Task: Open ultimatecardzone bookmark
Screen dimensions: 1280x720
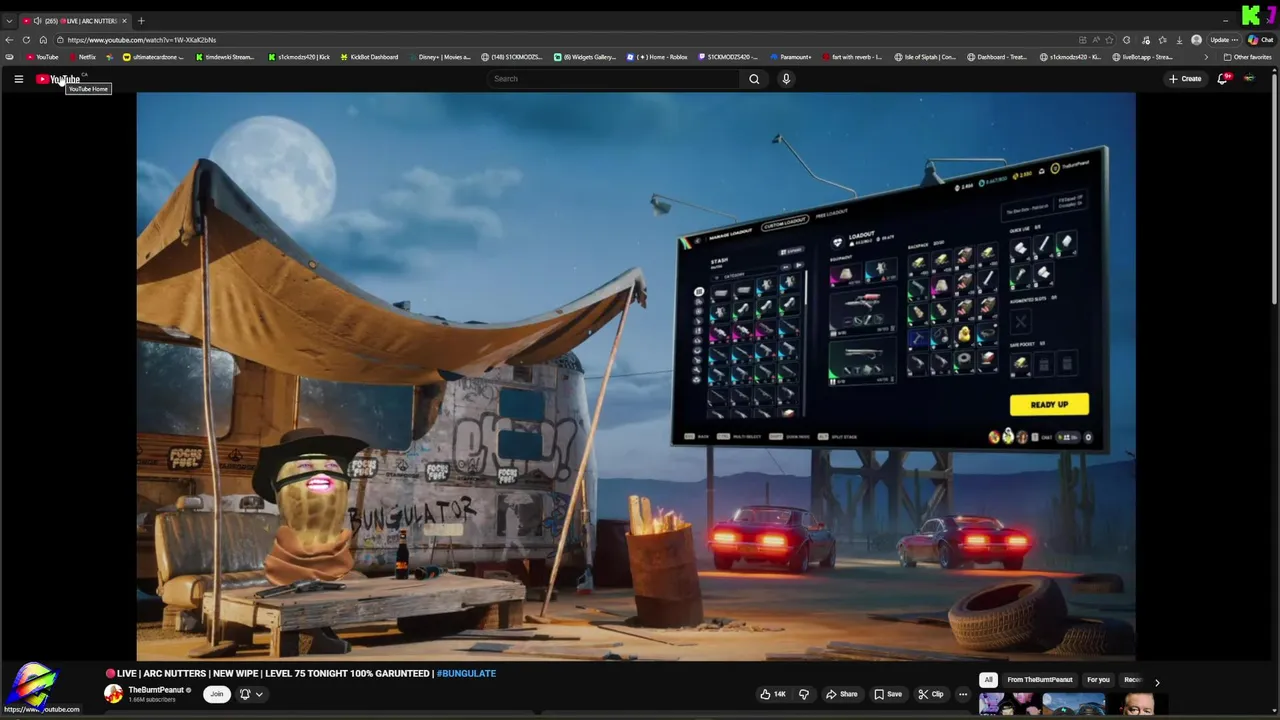Action: tap(153, 57)
